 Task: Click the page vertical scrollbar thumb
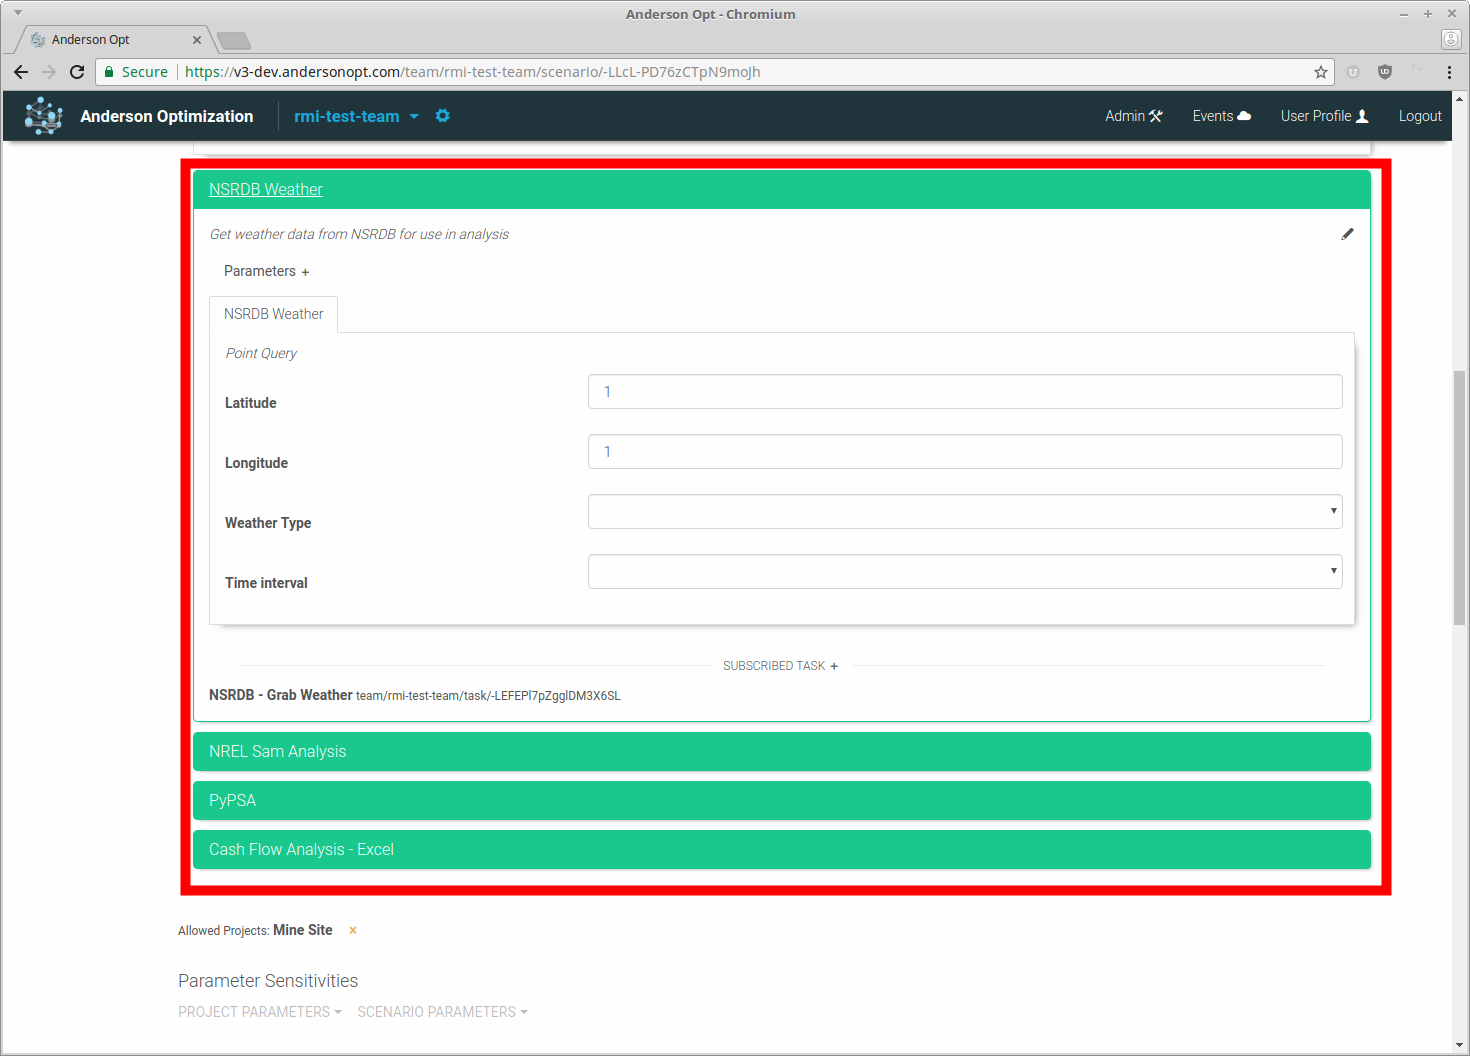point(1460,497)
